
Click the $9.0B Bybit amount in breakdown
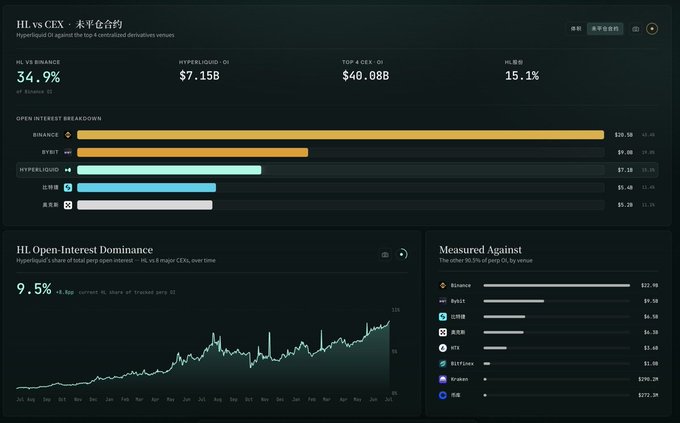point(625,152)
